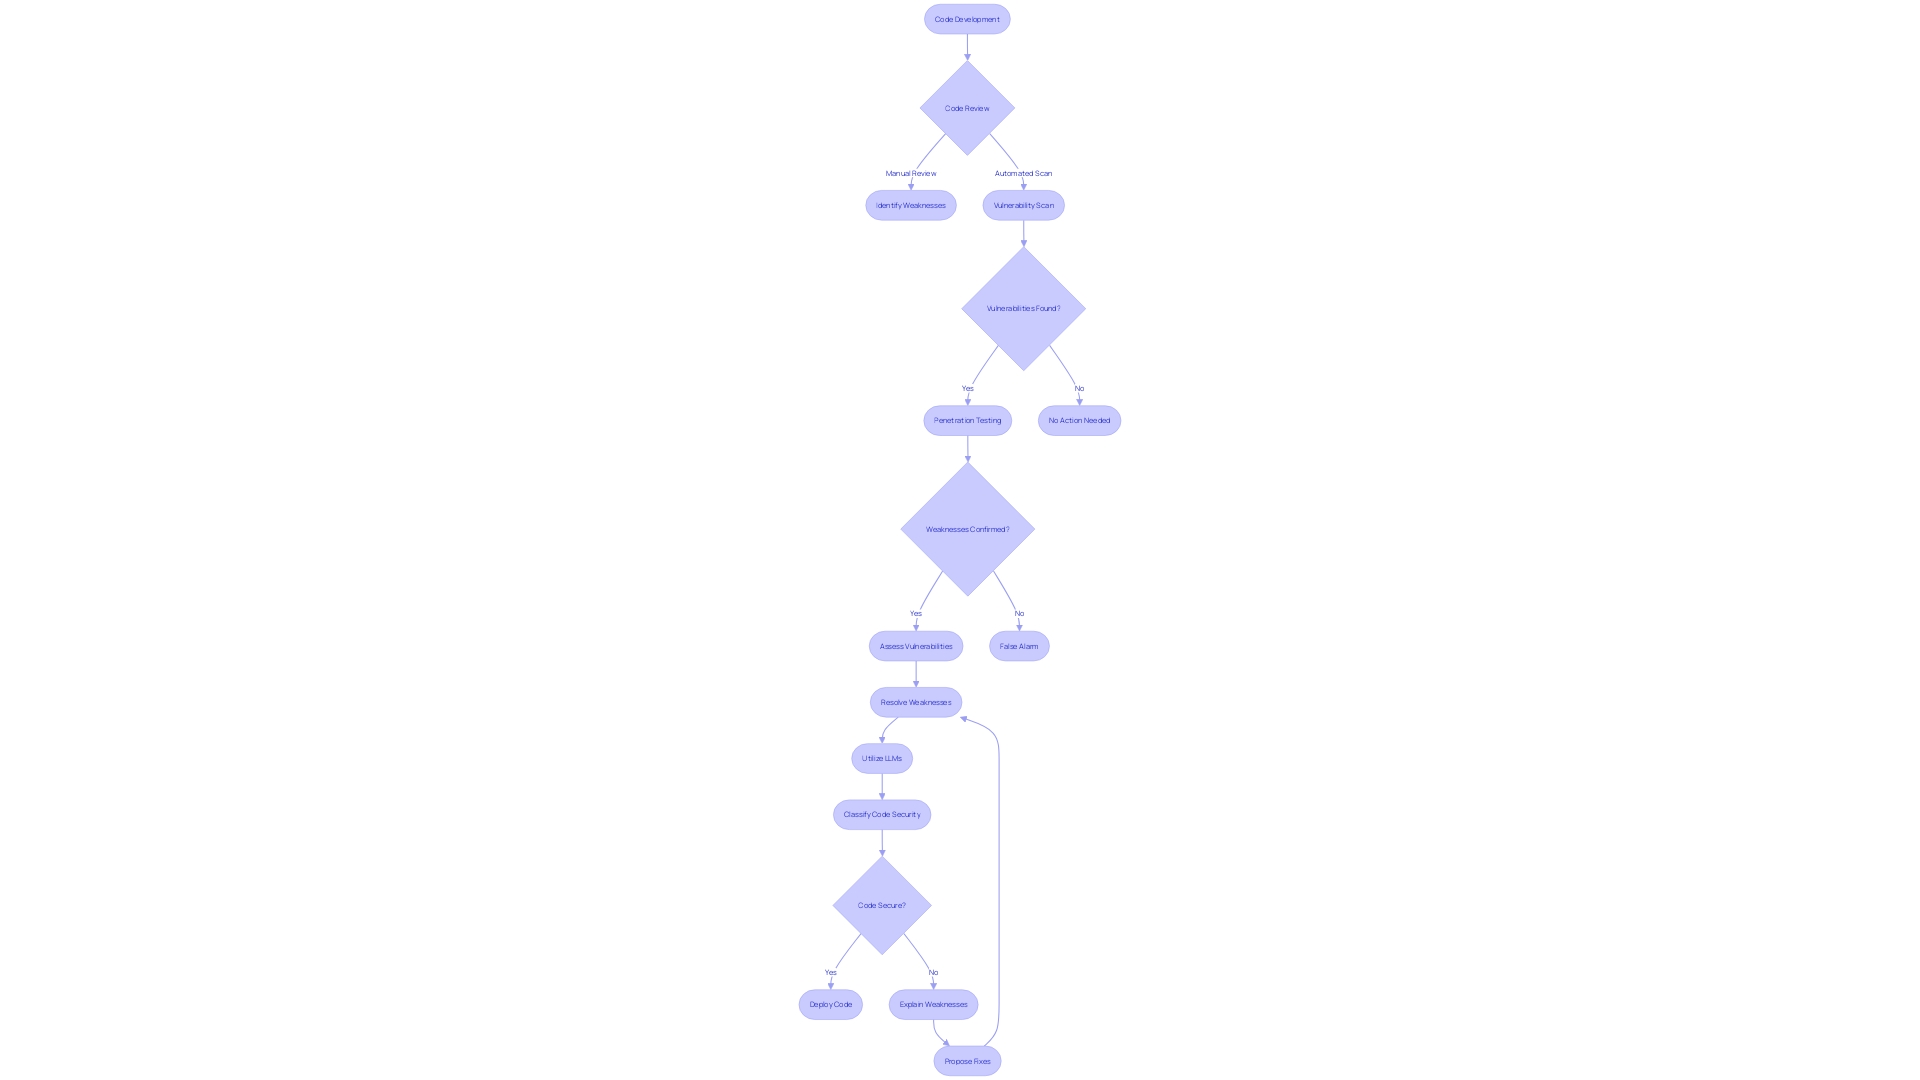
Task: Click the Deploy Code terminal node
Action: [829, 1004]
